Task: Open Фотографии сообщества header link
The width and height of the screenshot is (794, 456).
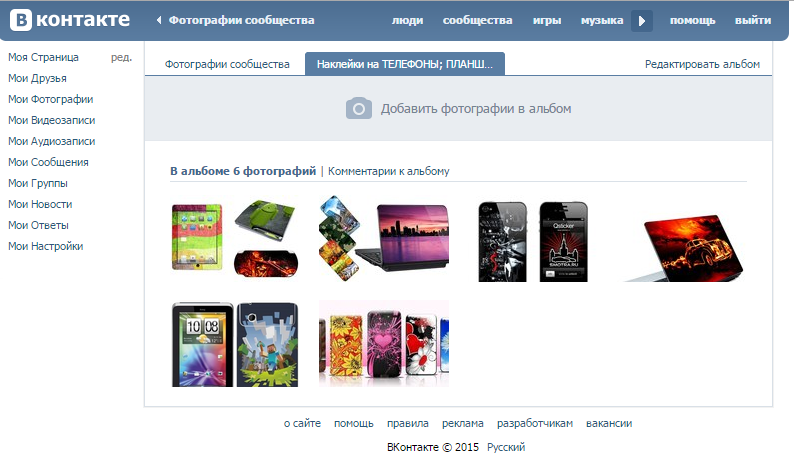Action: coord(241,20)
